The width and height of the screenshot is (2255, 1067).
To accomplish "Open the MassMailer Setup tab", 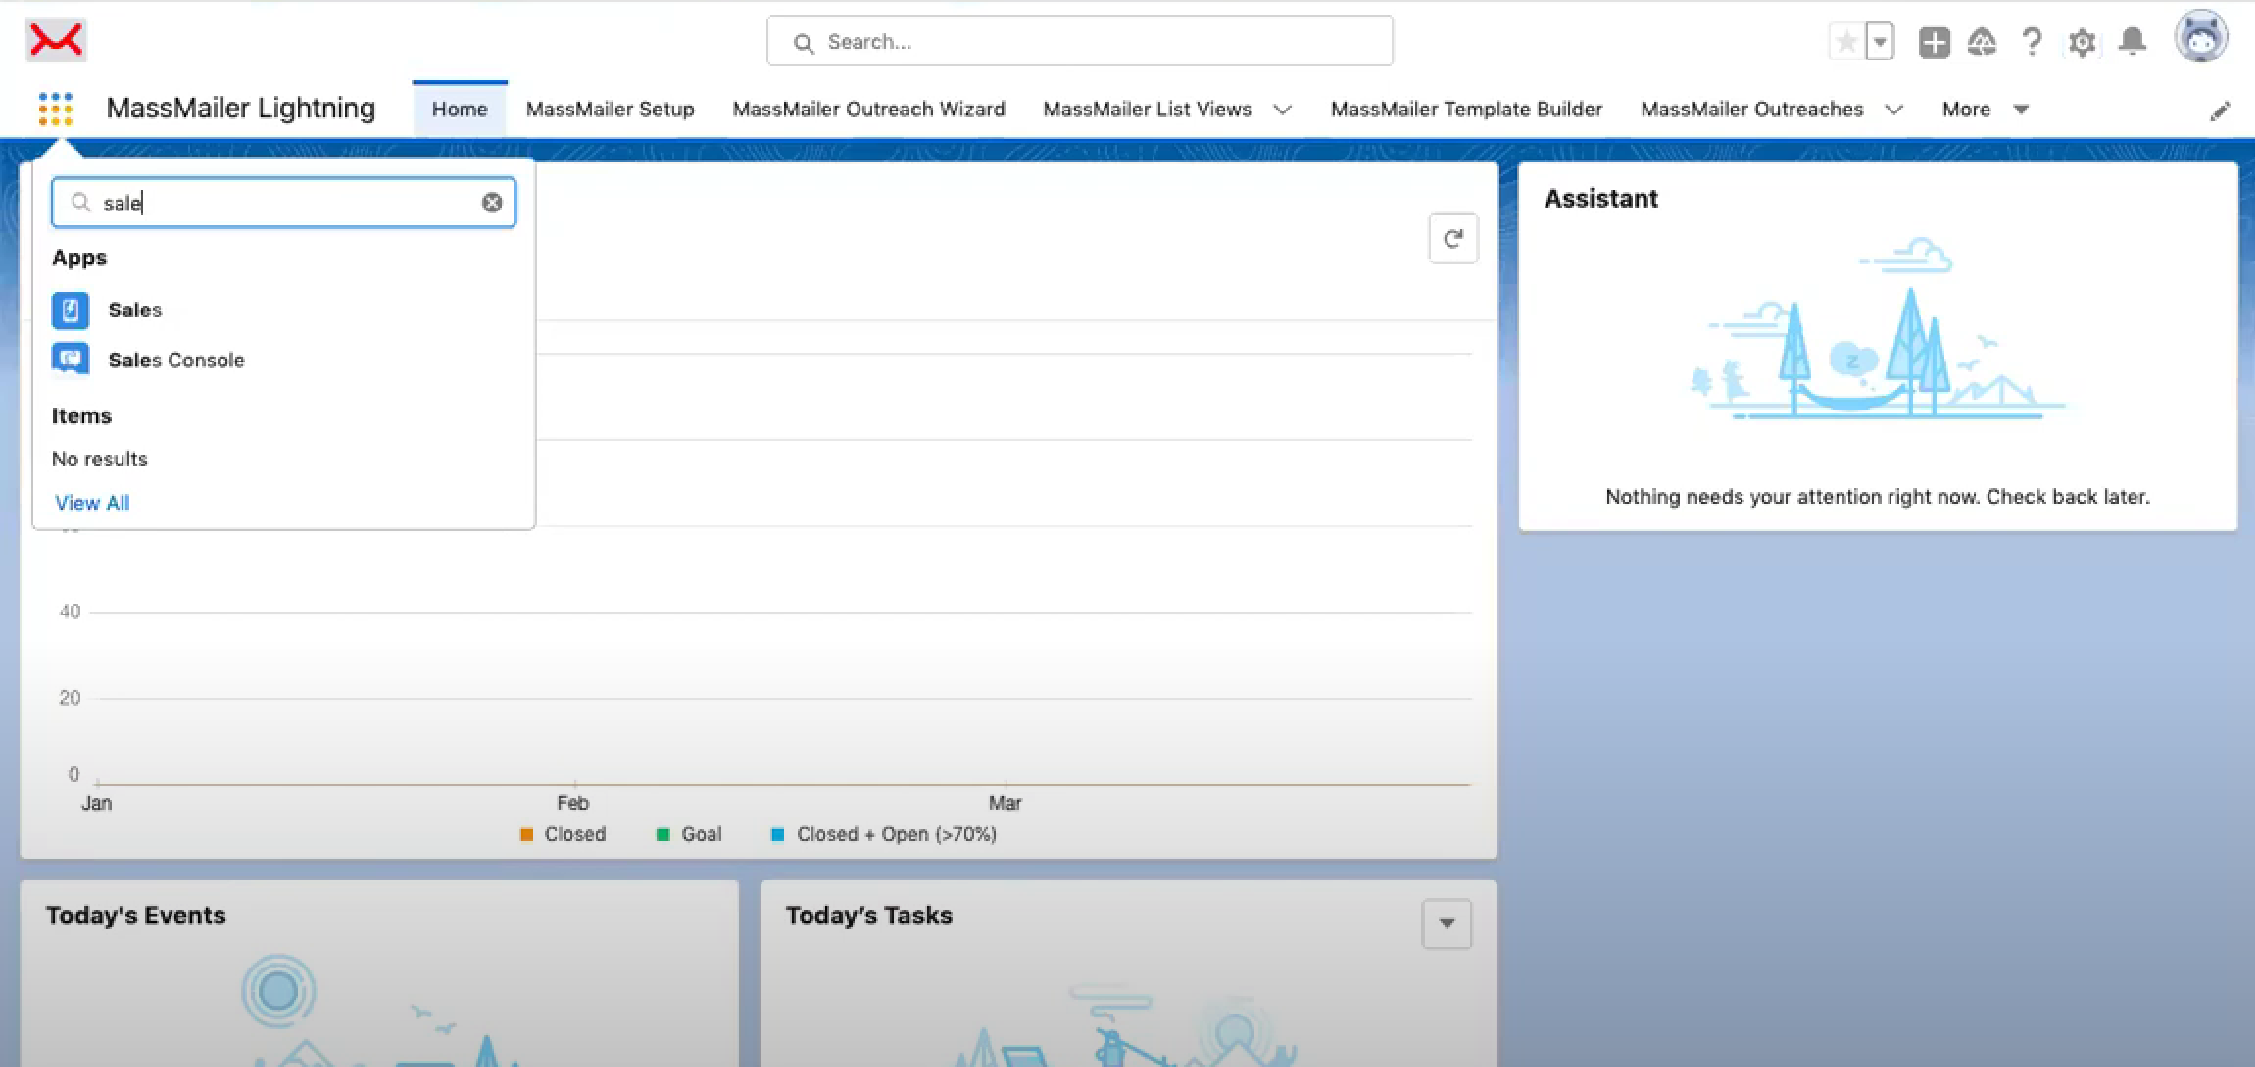I will (610, 109).
